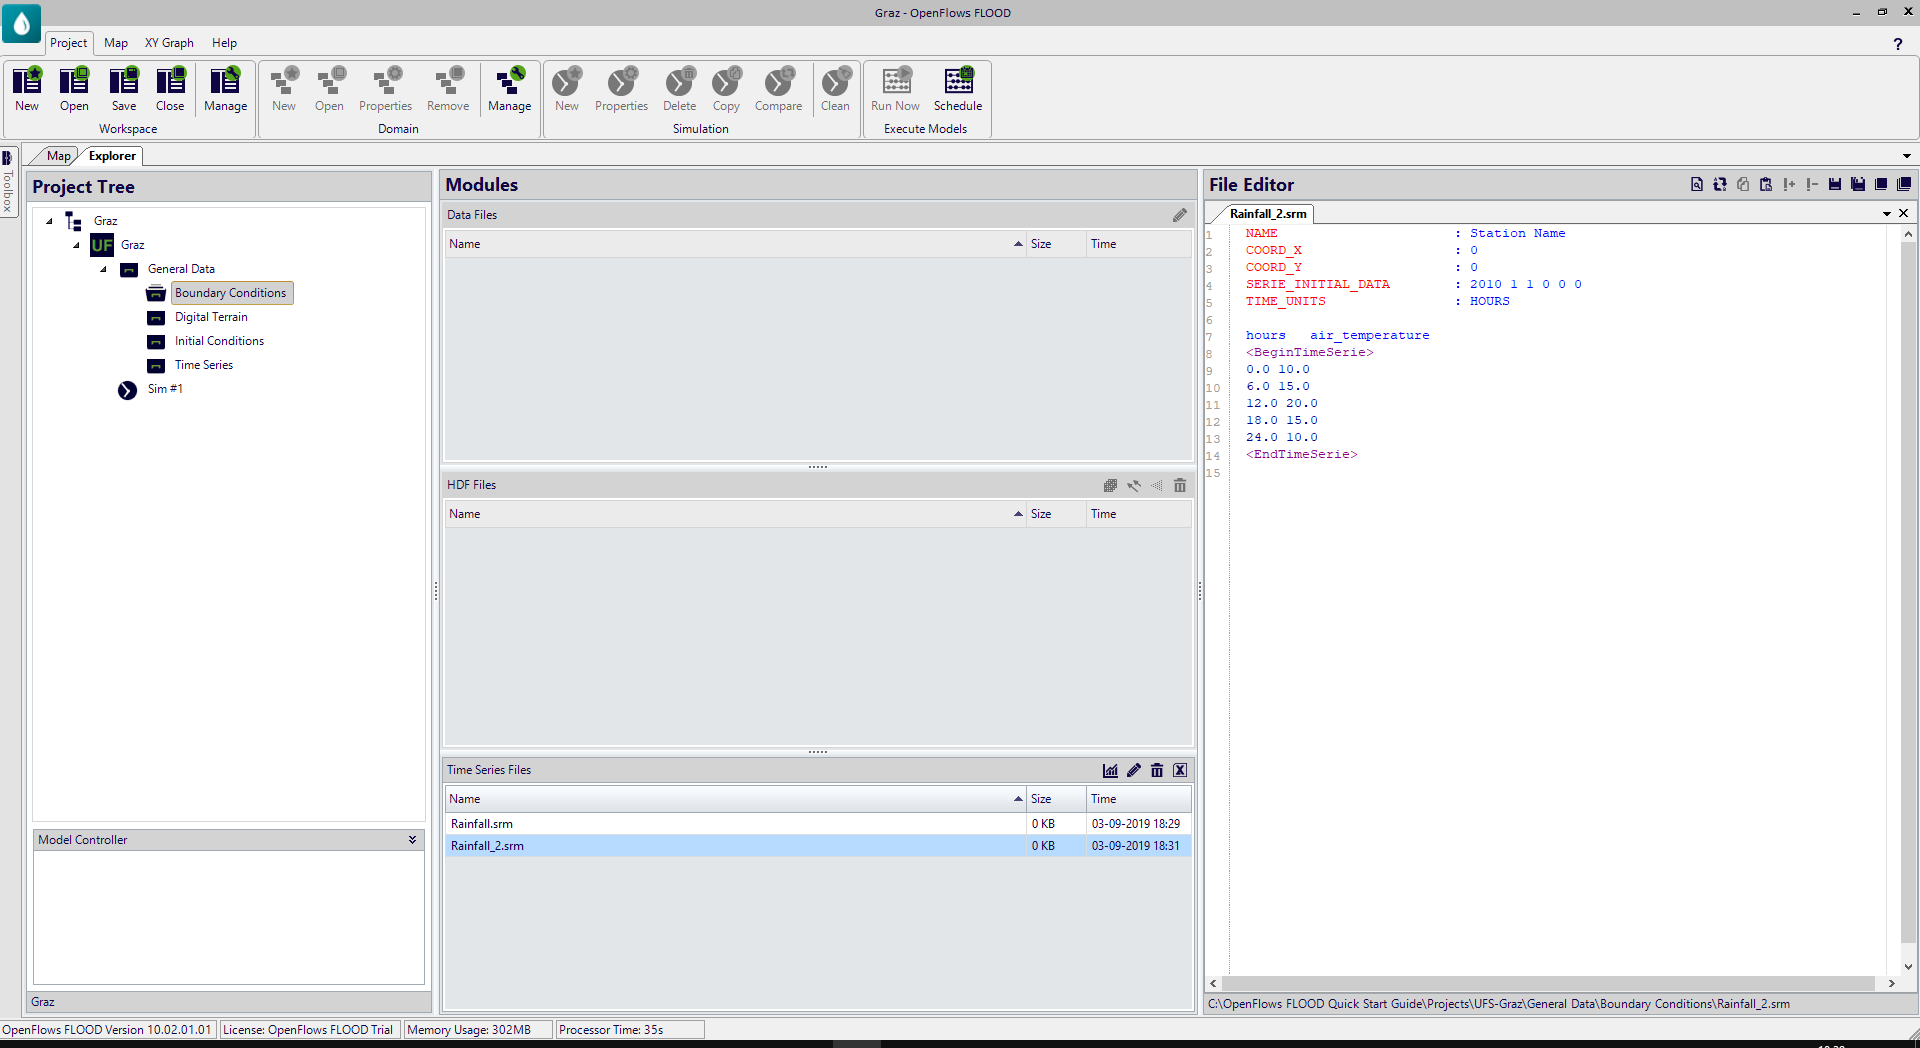
Task: Click the grid icon in HDF Files header
Action: pyautogui.click(x=1110, y=485)
